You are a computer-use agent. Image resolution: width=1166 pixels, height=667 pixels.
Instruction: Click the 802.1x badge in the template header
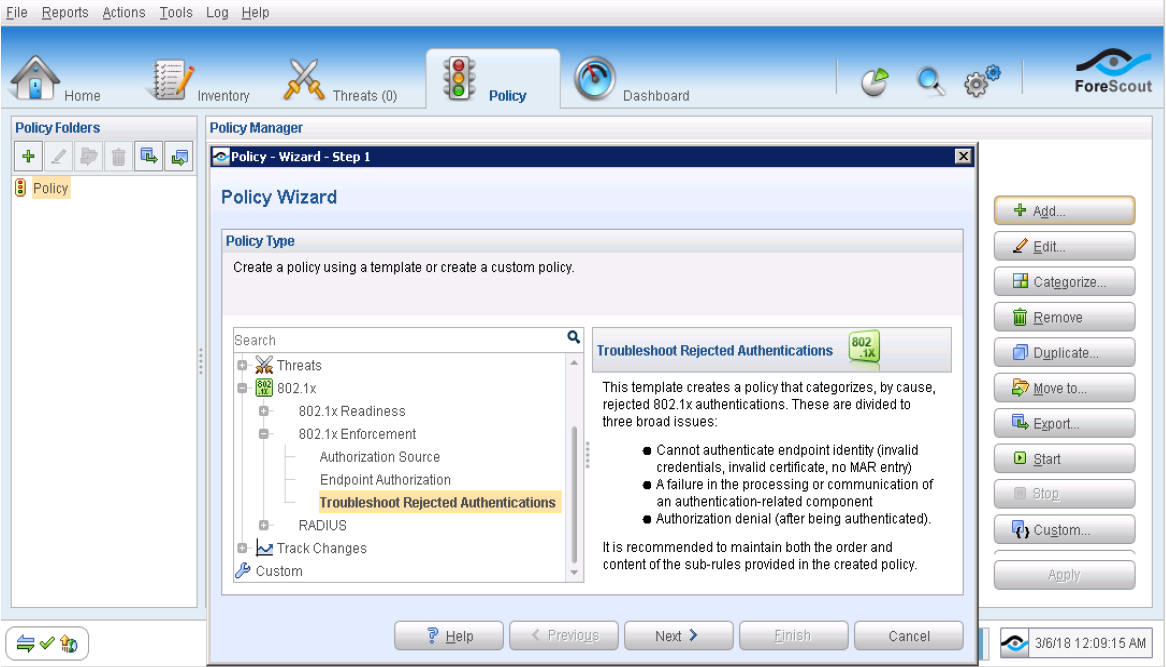click(864, 348)
